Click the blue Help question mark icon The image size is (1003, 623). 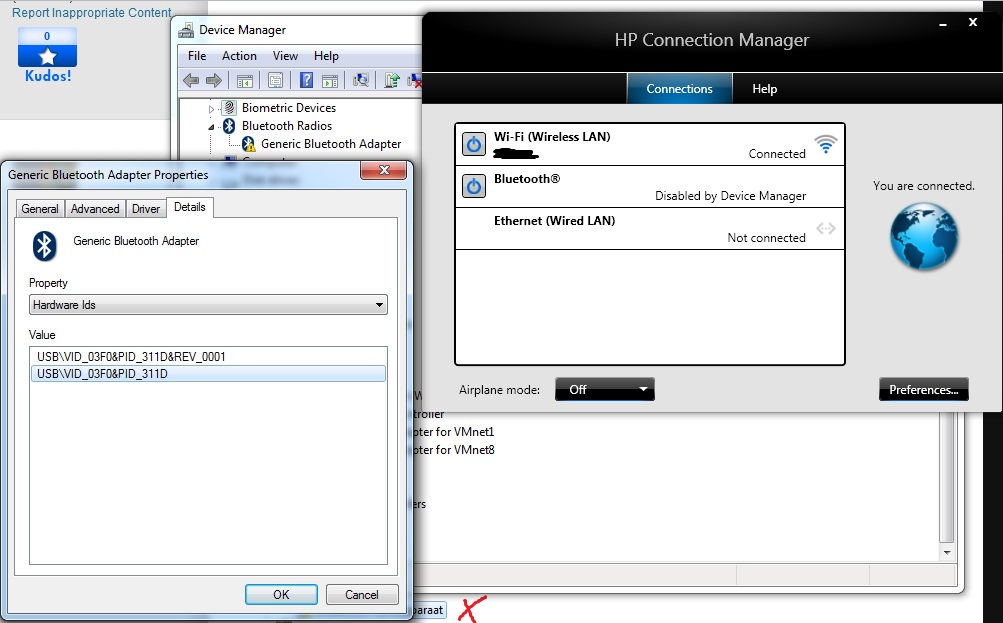point(306,80)
